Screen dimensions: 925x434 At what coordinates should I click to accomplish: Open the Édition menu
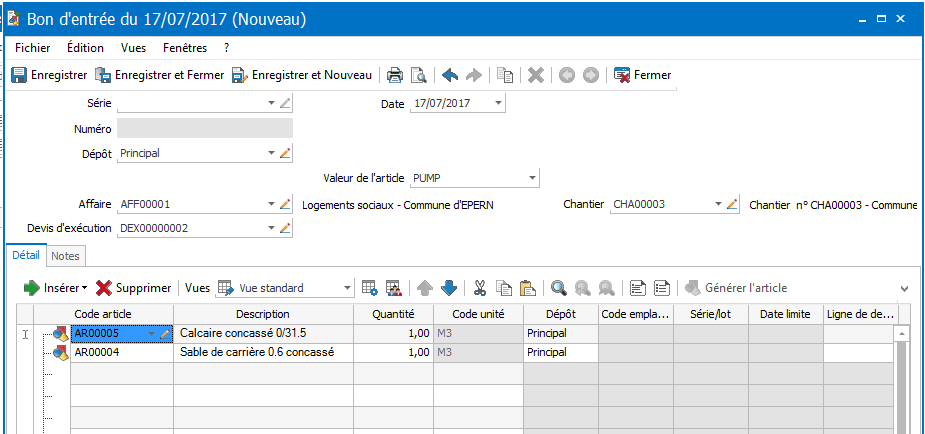pos(85,47)
